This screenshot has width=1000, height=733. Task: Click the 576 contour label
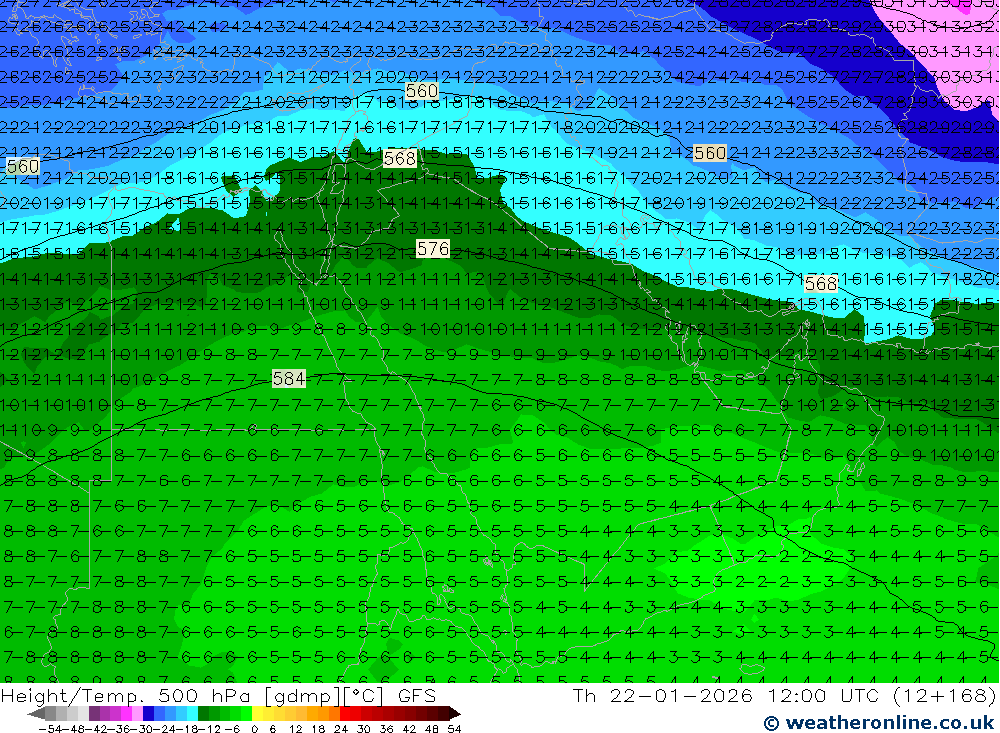point(432,249)
